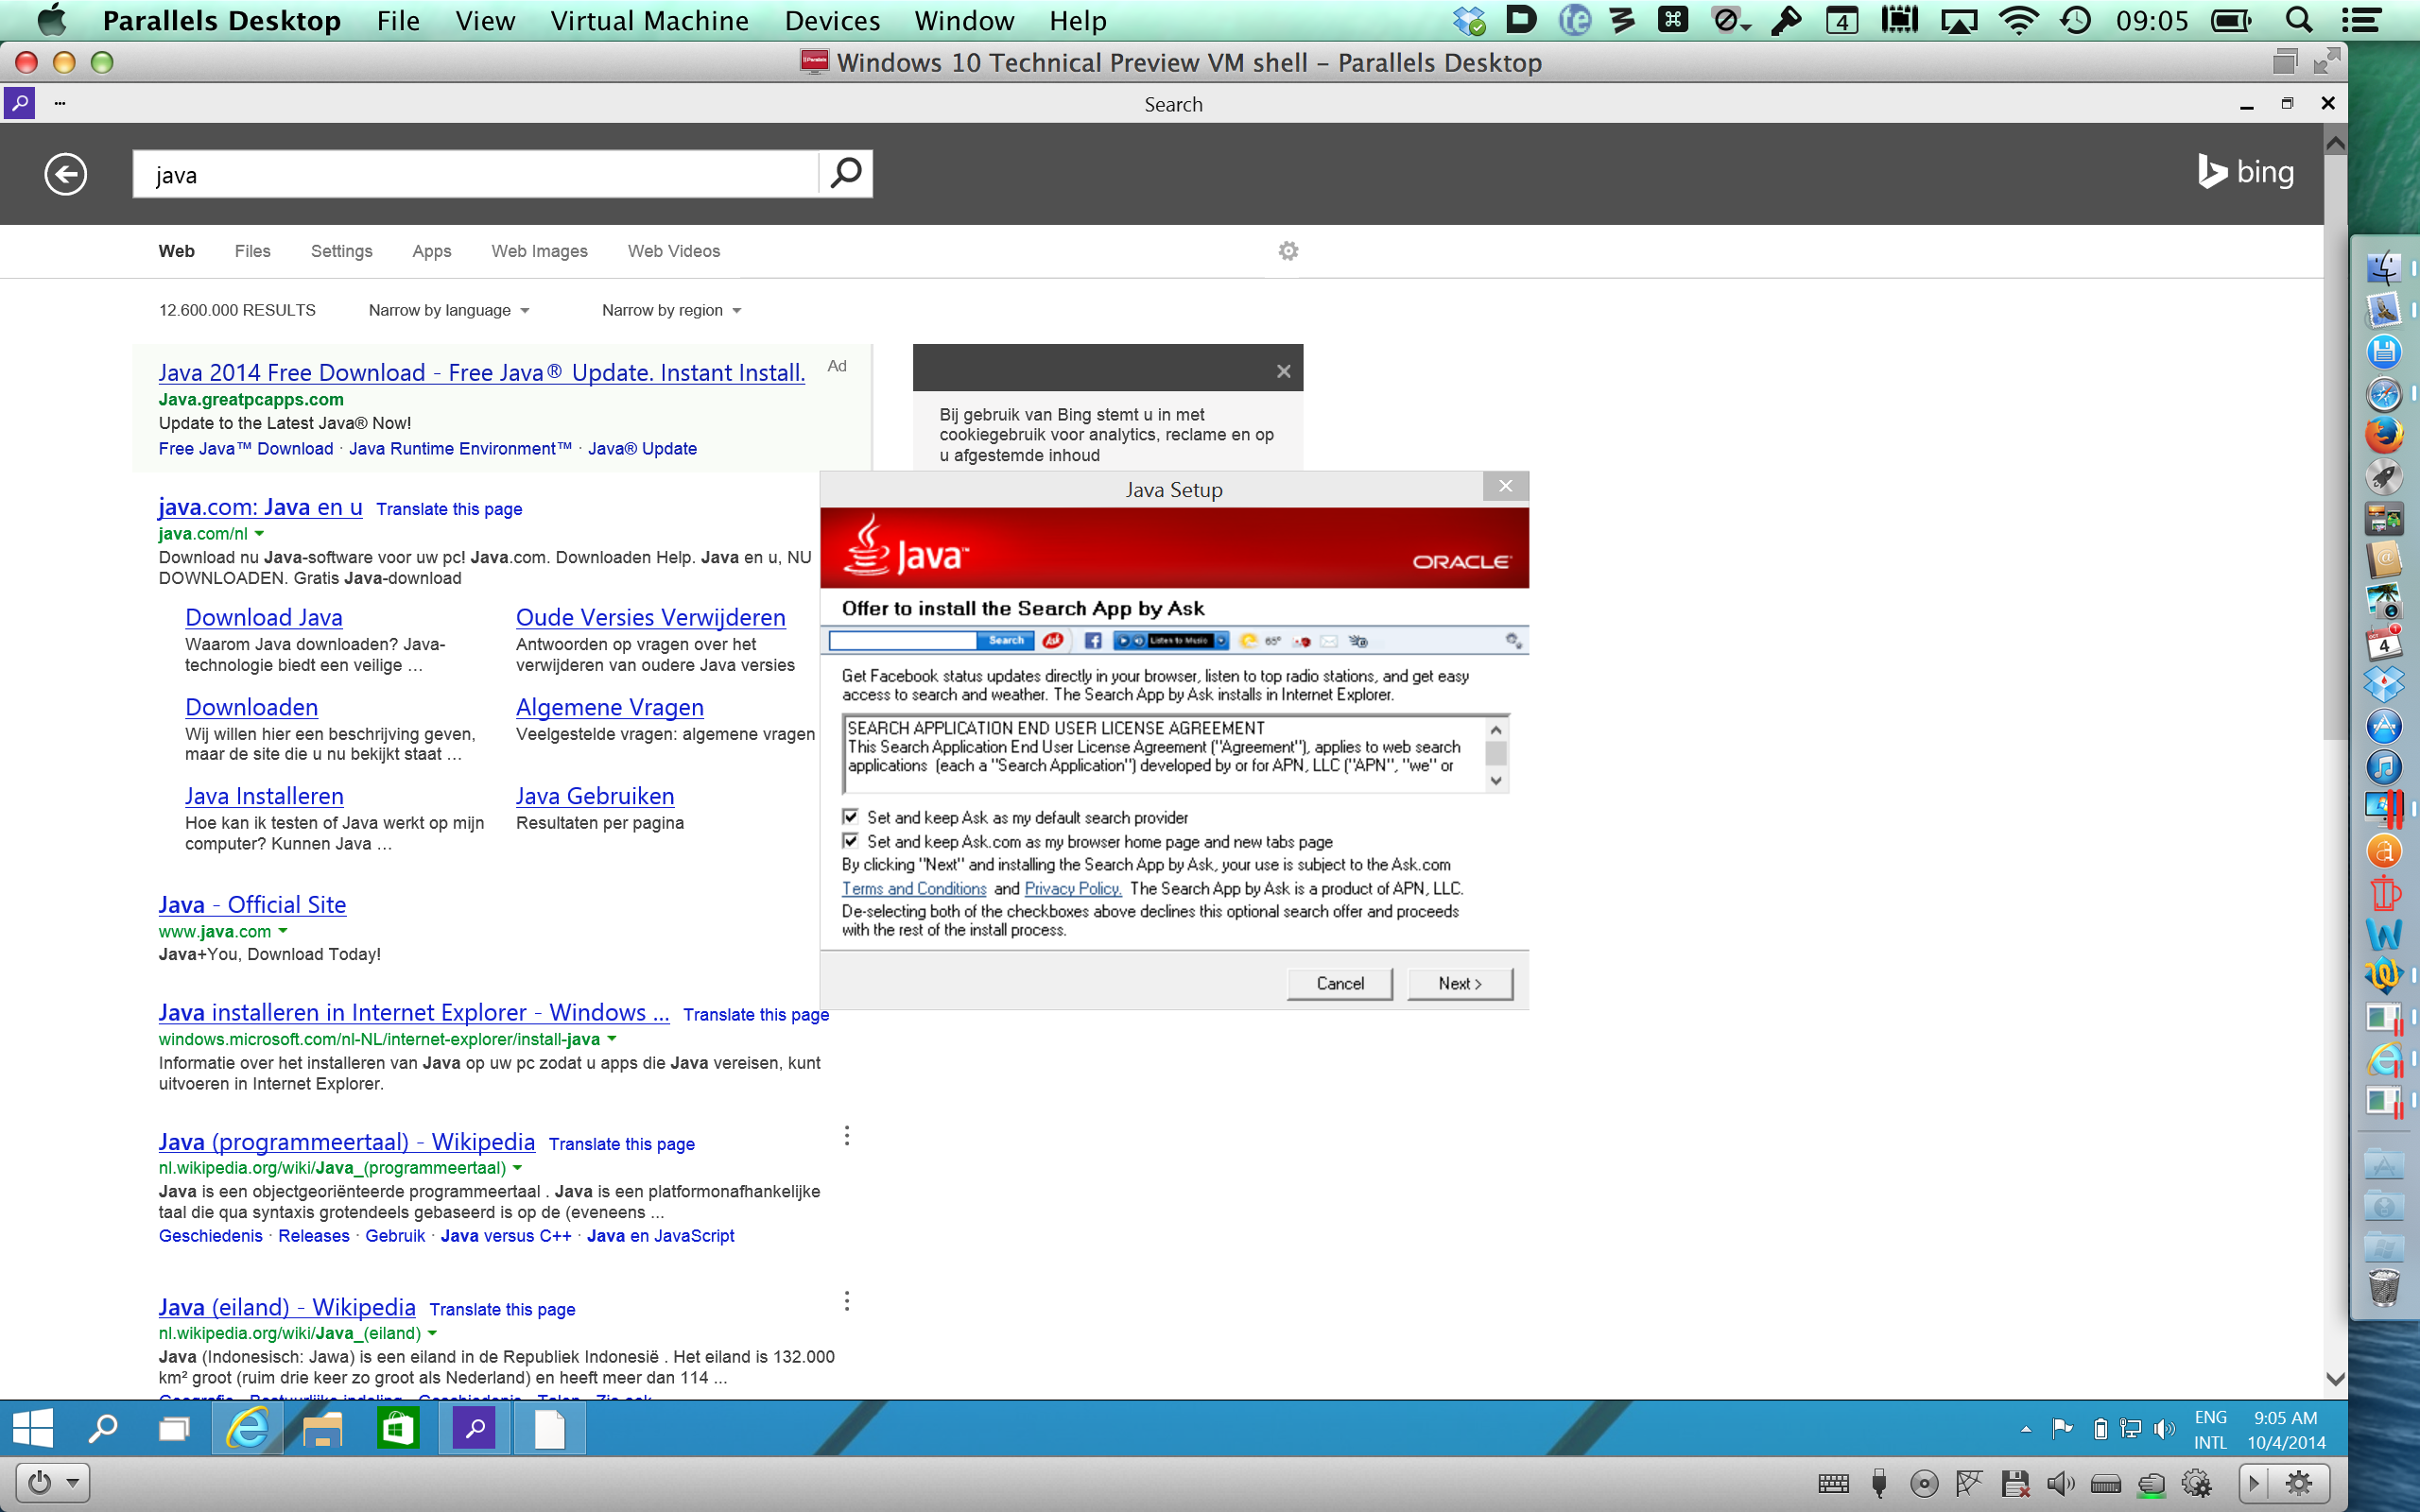Dismiss the Bing cookie notice with X
Viewport: 2420px width, 1512px height.
1284,371
